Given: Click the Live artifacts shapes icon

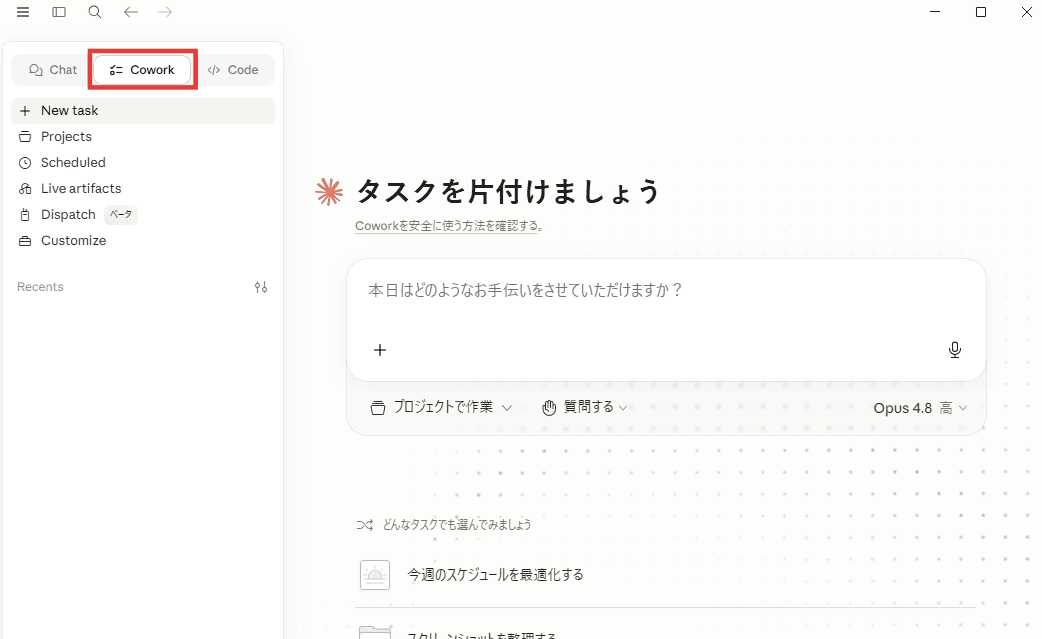Looking at the screenshot, I should click(x=25, y=189).
